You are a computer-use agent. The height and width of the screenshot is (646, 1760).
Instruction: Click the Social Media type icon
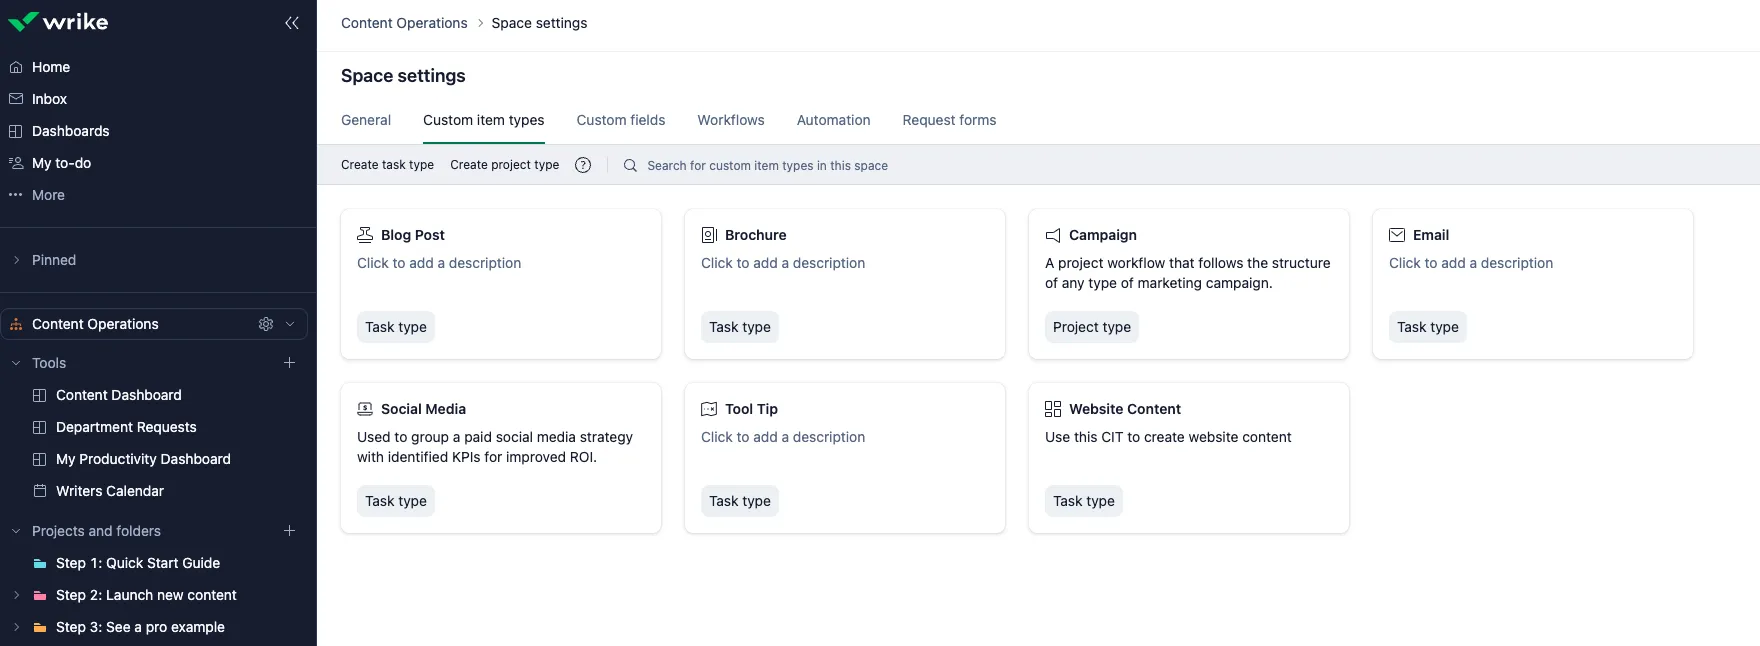[x=365, y=409]
